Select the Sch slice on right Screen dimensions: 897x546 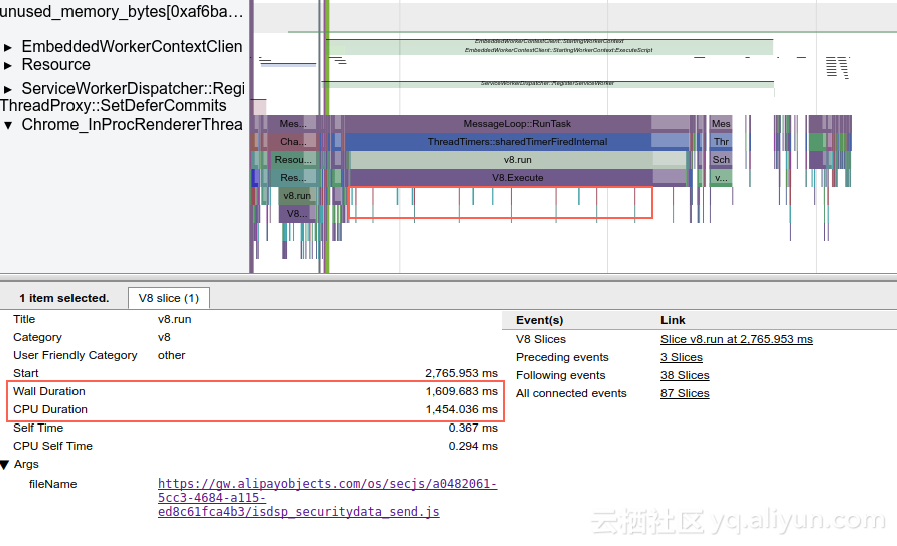click(721, 160)
